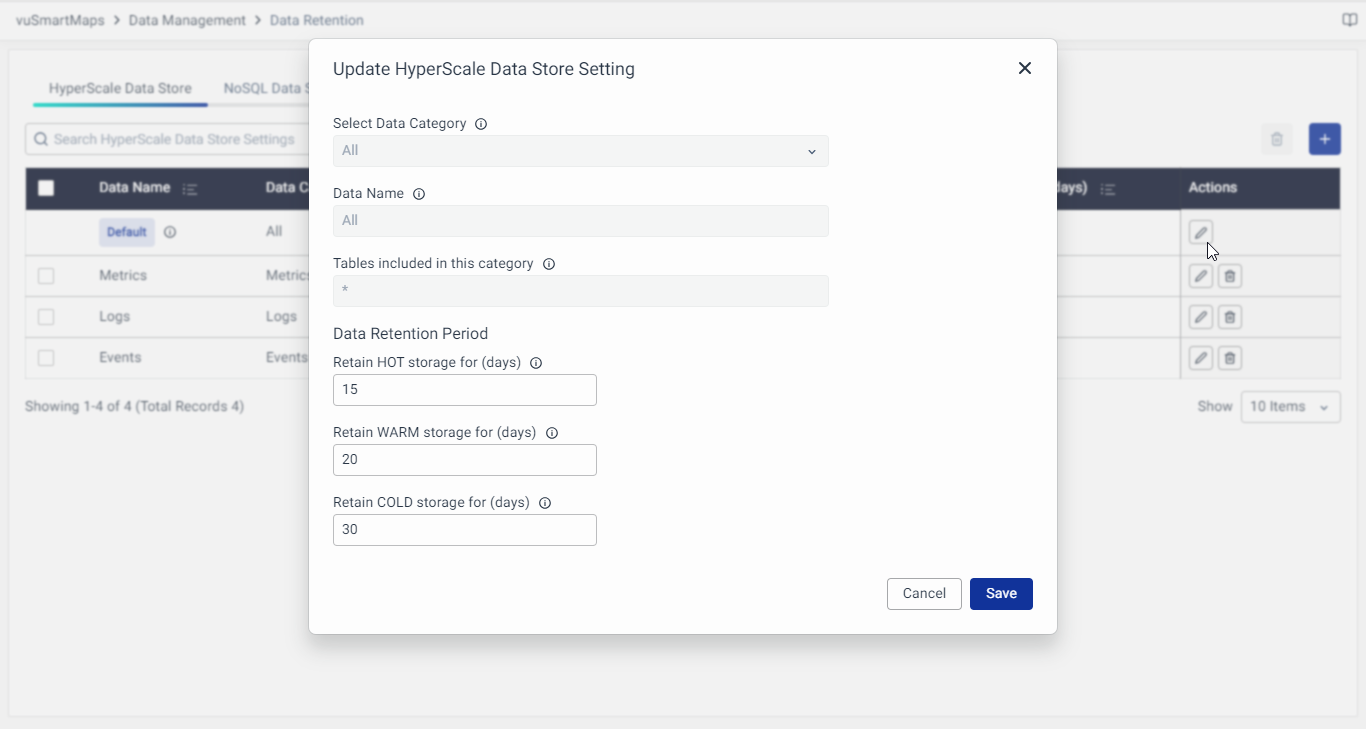1366x729 pixels.
Task: Open the Show 10 Items page size dropdown
Action: coord(1290,407)
